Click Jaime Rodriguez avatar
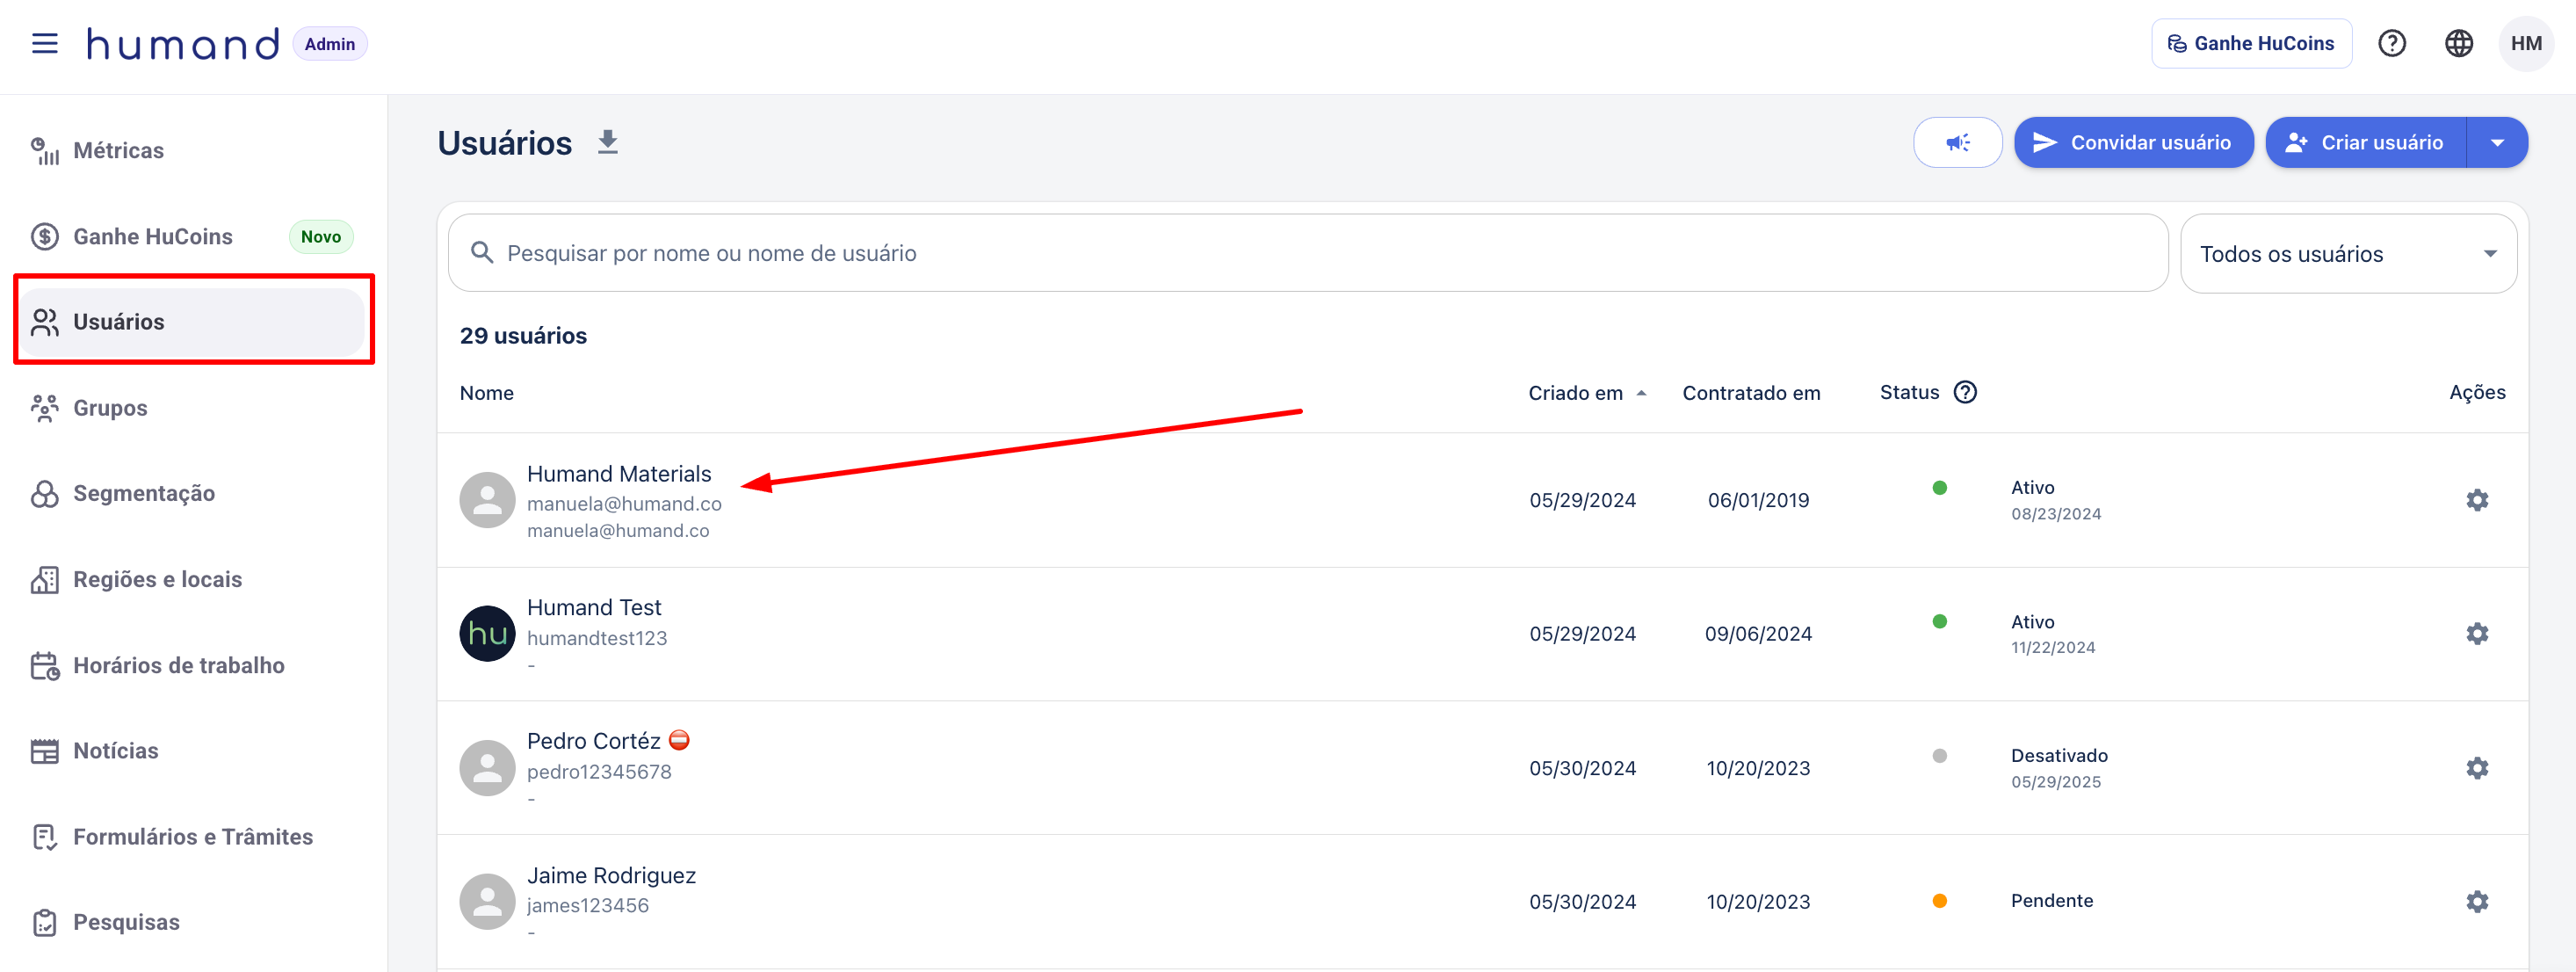2576x972 pixels. [x=487, y=902]
